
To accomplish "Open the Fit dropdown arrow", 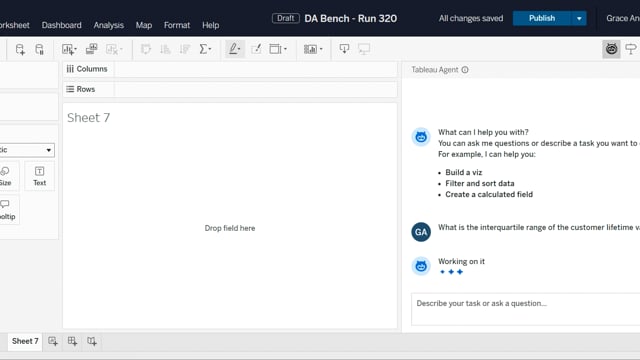I will (285, 49).
